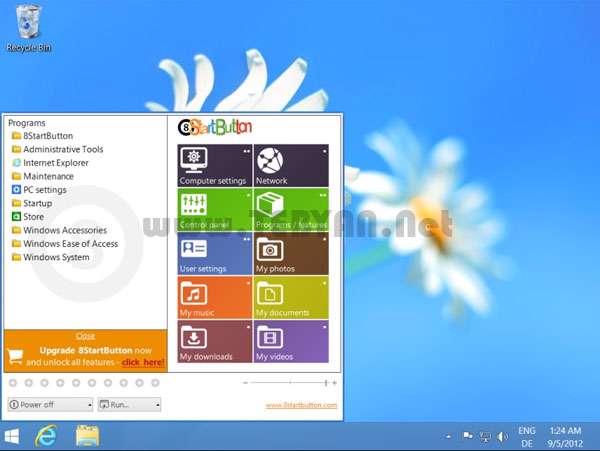
Task: Select the first round page dot
Action: [x=13, y=383]
